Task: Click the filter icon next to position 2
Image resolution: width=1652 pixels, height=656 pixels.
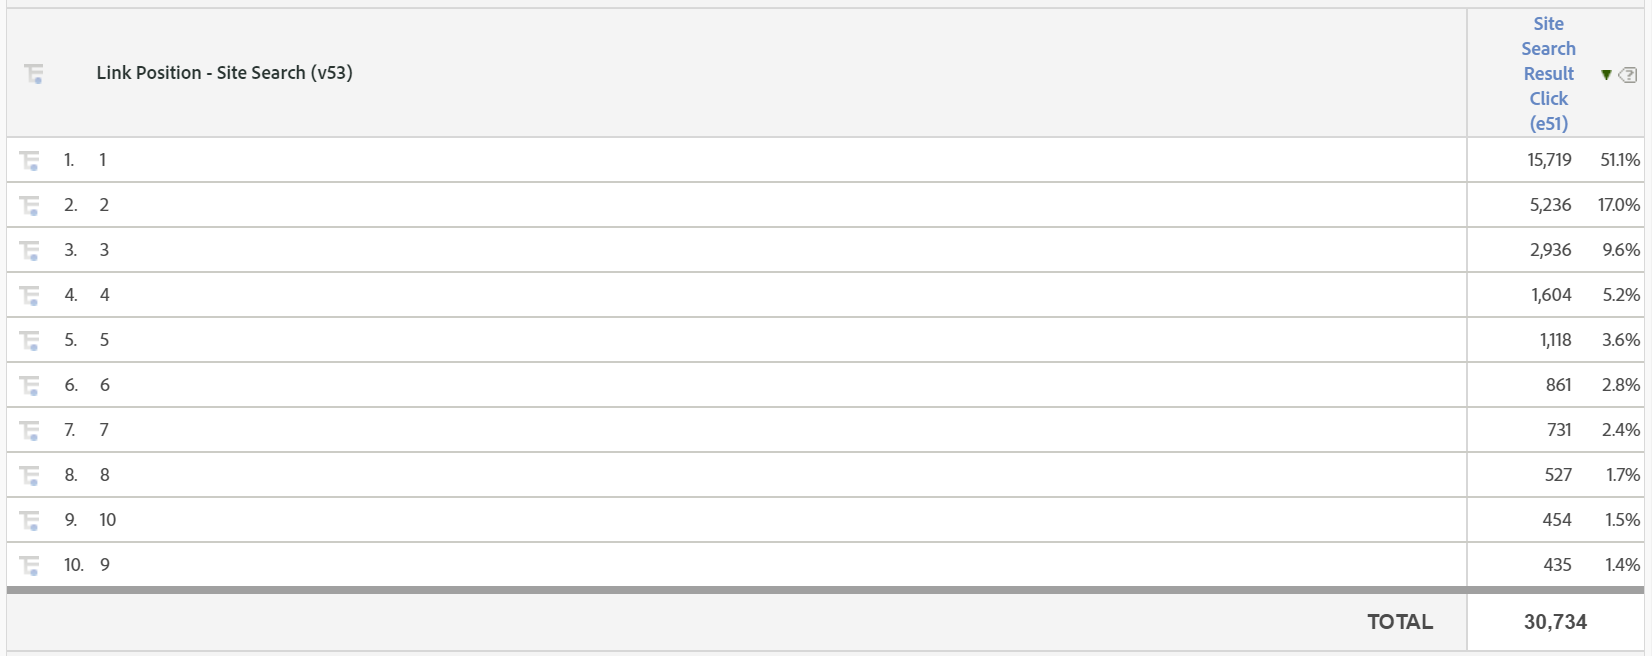Action: 29,204
